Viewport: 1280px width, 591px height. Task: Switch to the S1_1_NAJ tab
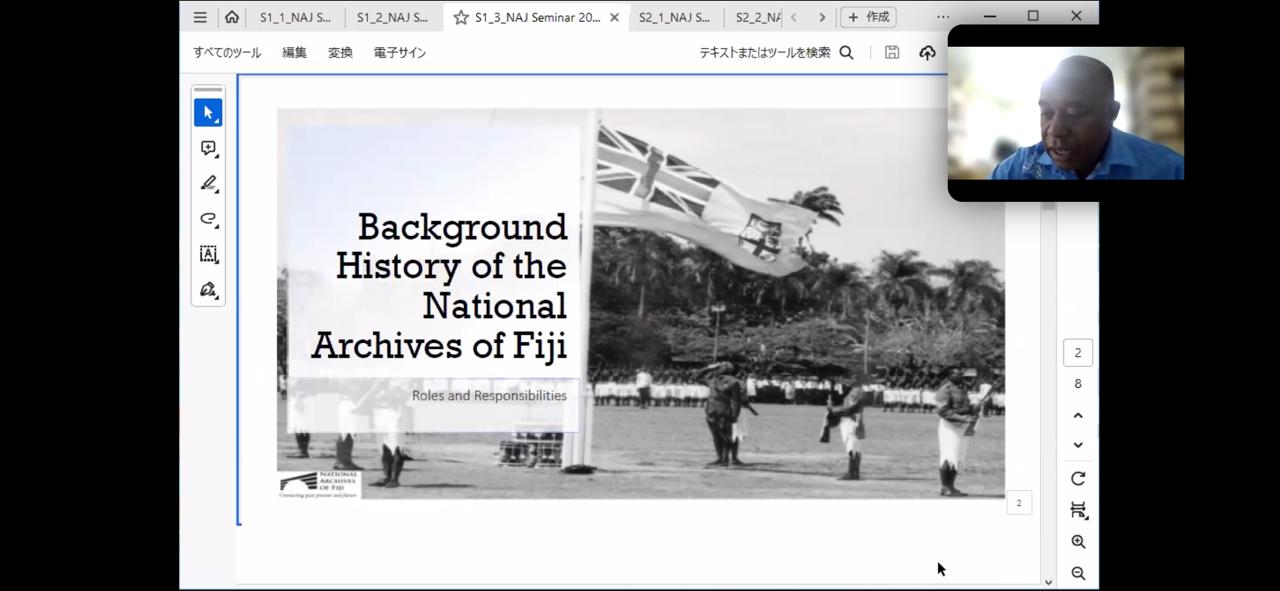[295, 17]
